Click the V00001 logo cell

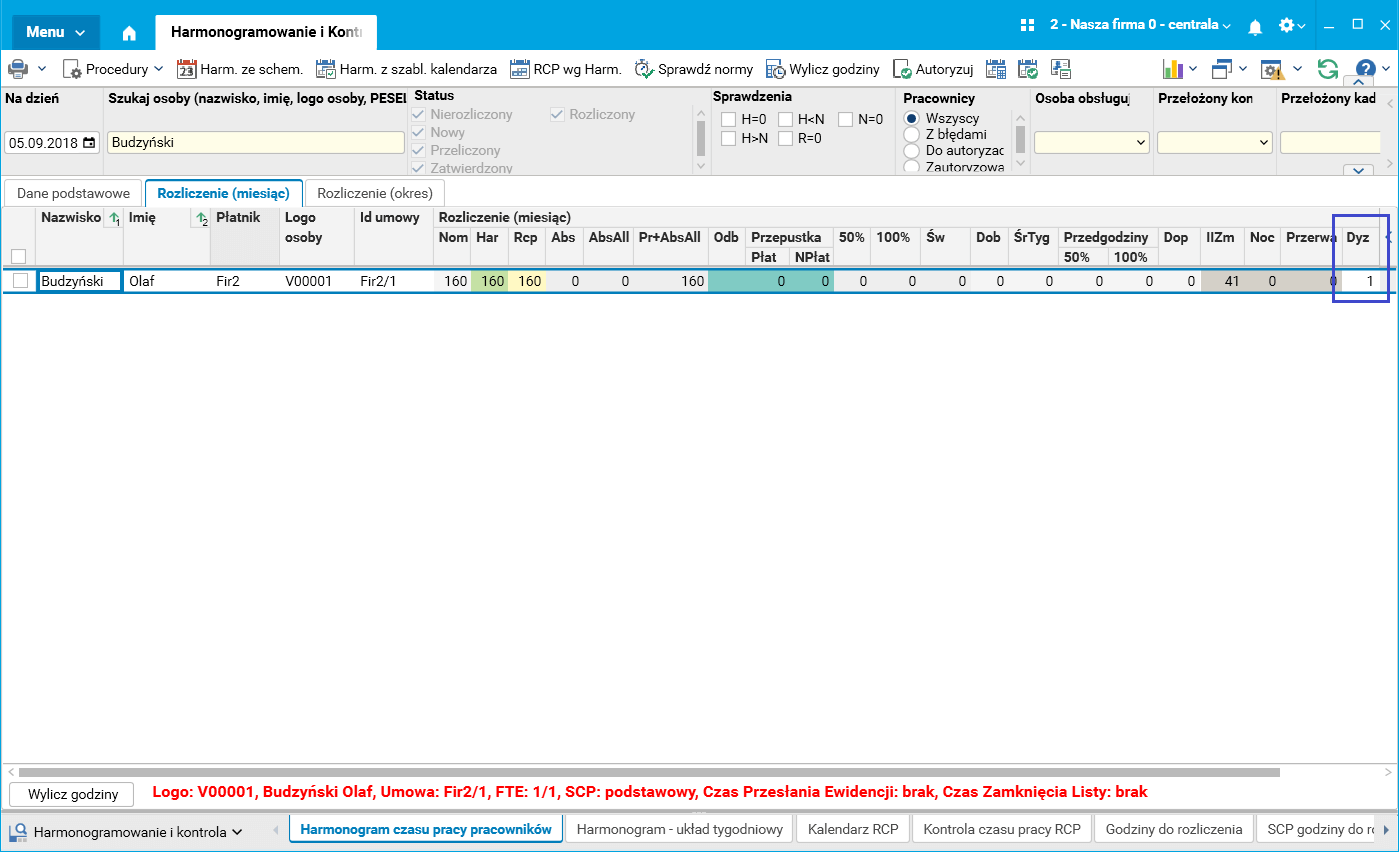pos(316,281)
